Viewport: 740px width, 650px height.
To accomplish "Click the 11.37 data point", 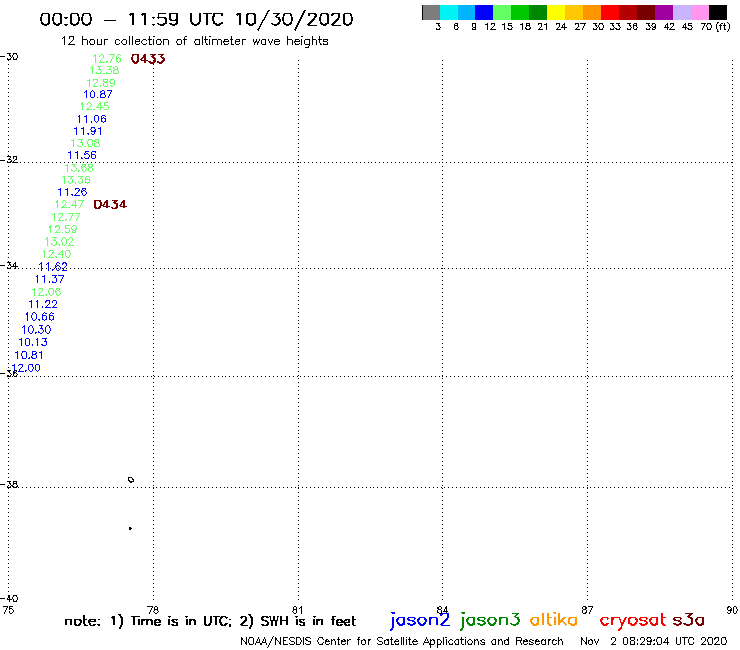I will (x=50, y=279).
